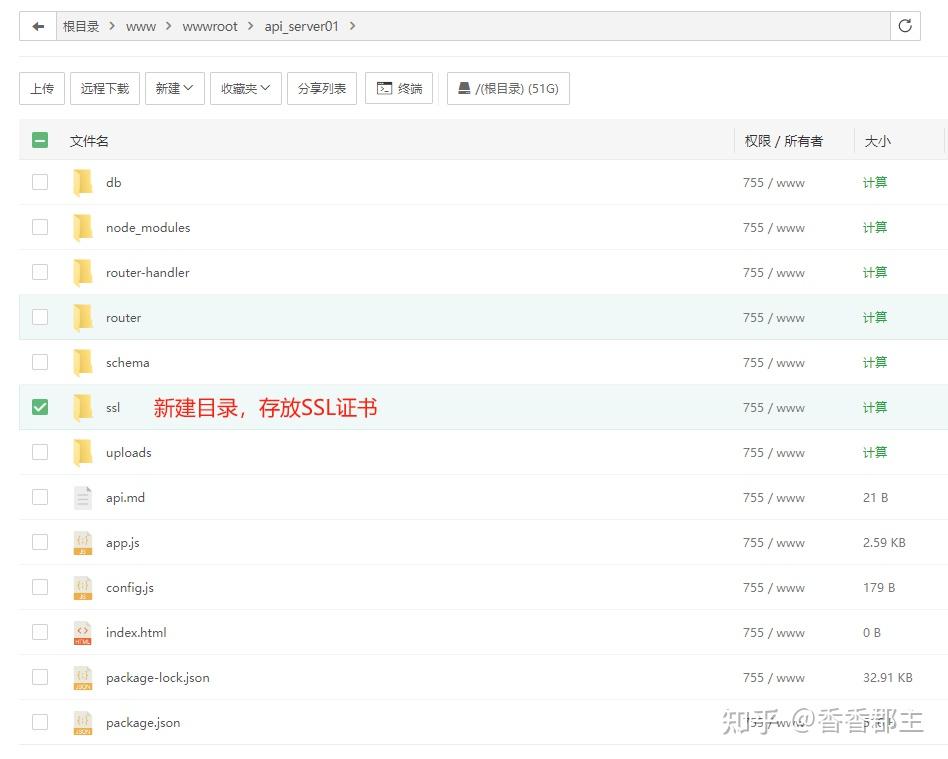948x759 pixels.
Task: Open the uploads folder icon
Action: (83, 452)
